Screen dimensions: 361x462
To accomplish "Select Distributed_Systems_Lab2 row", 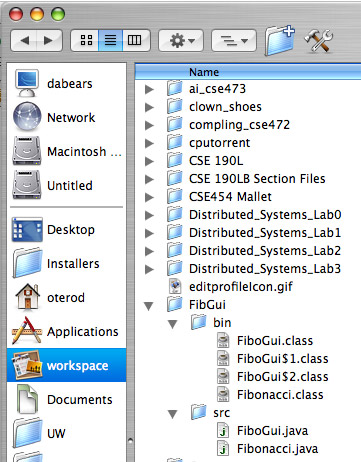I will pyautogui.click(x=248, y=251).
